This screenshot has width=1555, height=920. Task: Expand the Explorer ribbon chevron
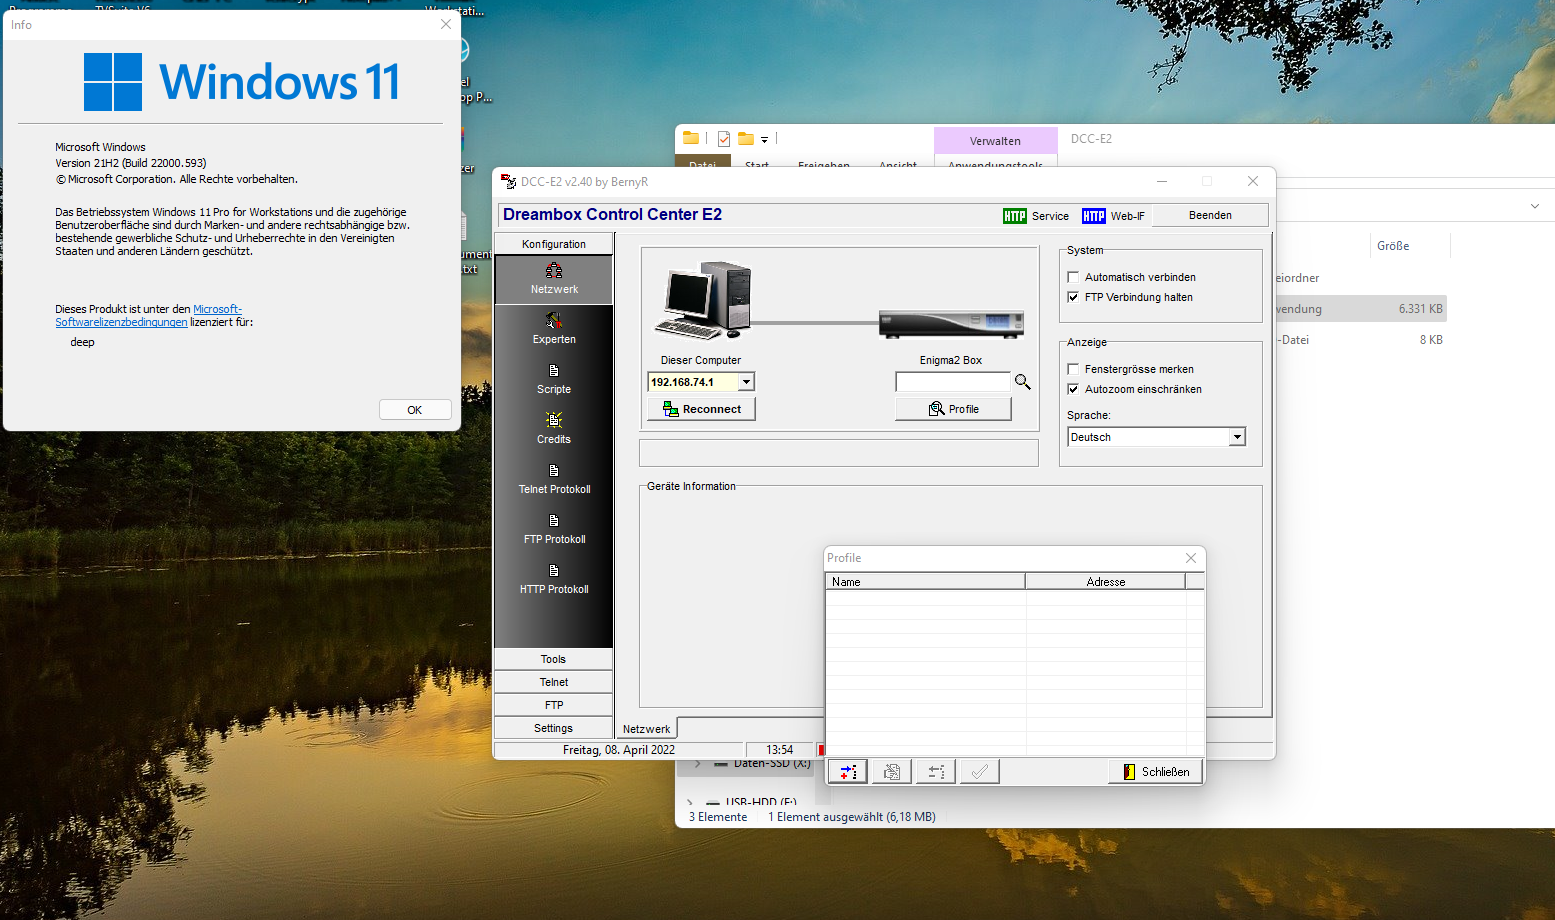[1534, 206]
